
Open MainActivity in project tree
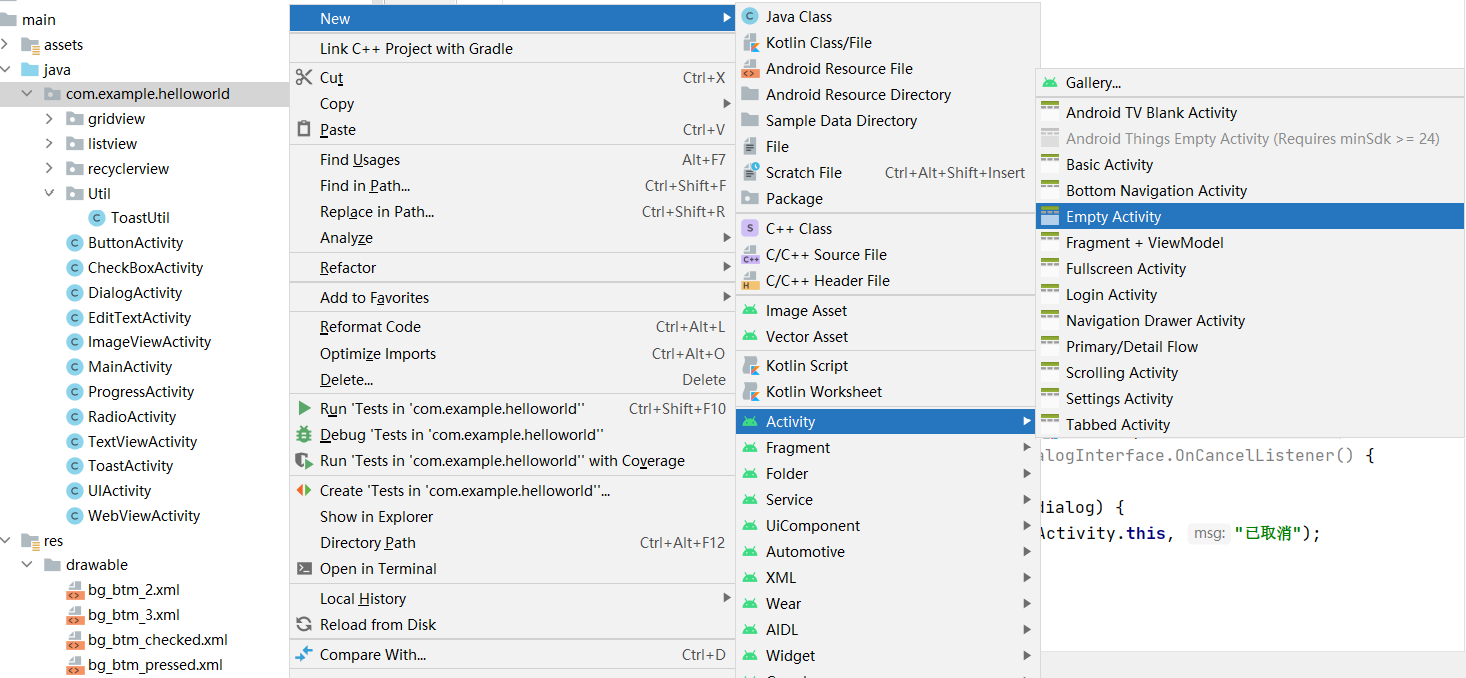pos(130,366)
